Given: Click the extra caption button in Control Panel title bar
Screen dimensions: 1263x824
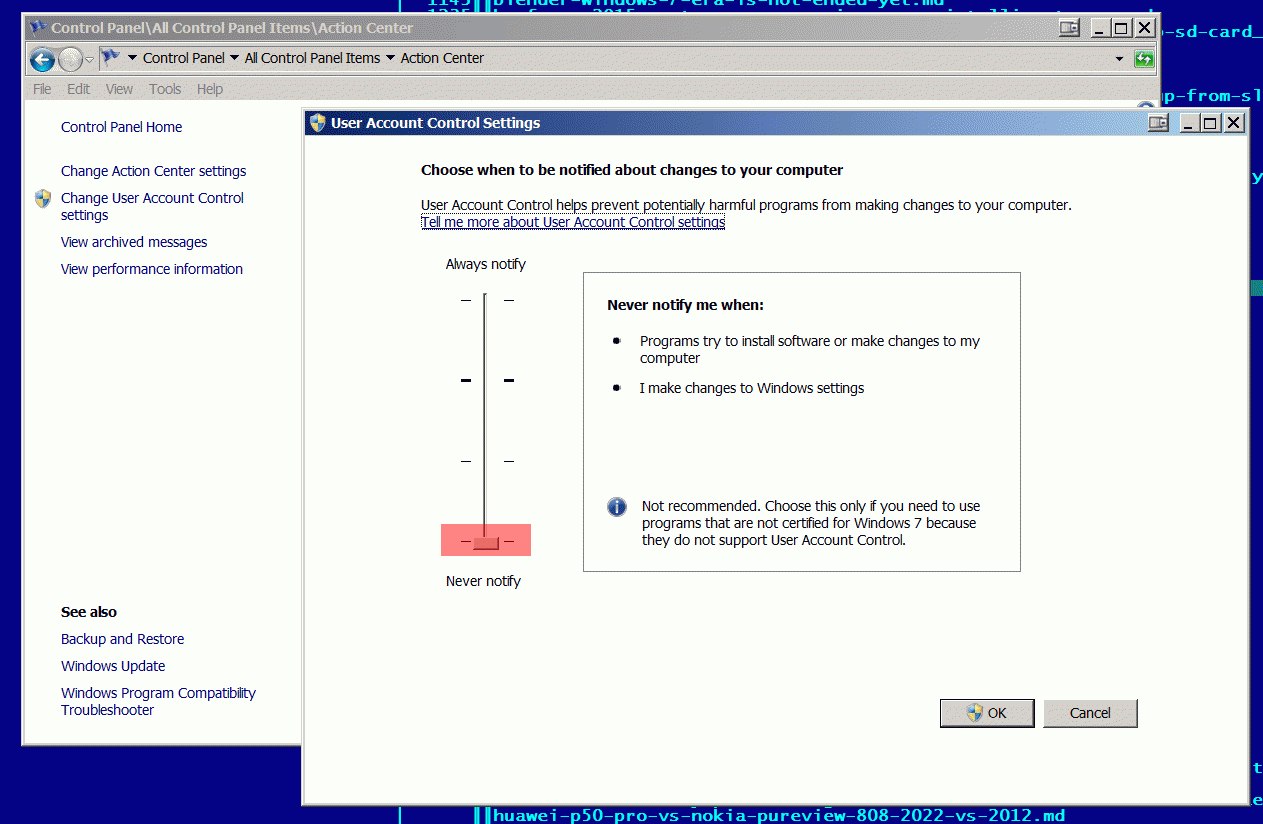Looking at the screenshot, I should point(1070,28).
